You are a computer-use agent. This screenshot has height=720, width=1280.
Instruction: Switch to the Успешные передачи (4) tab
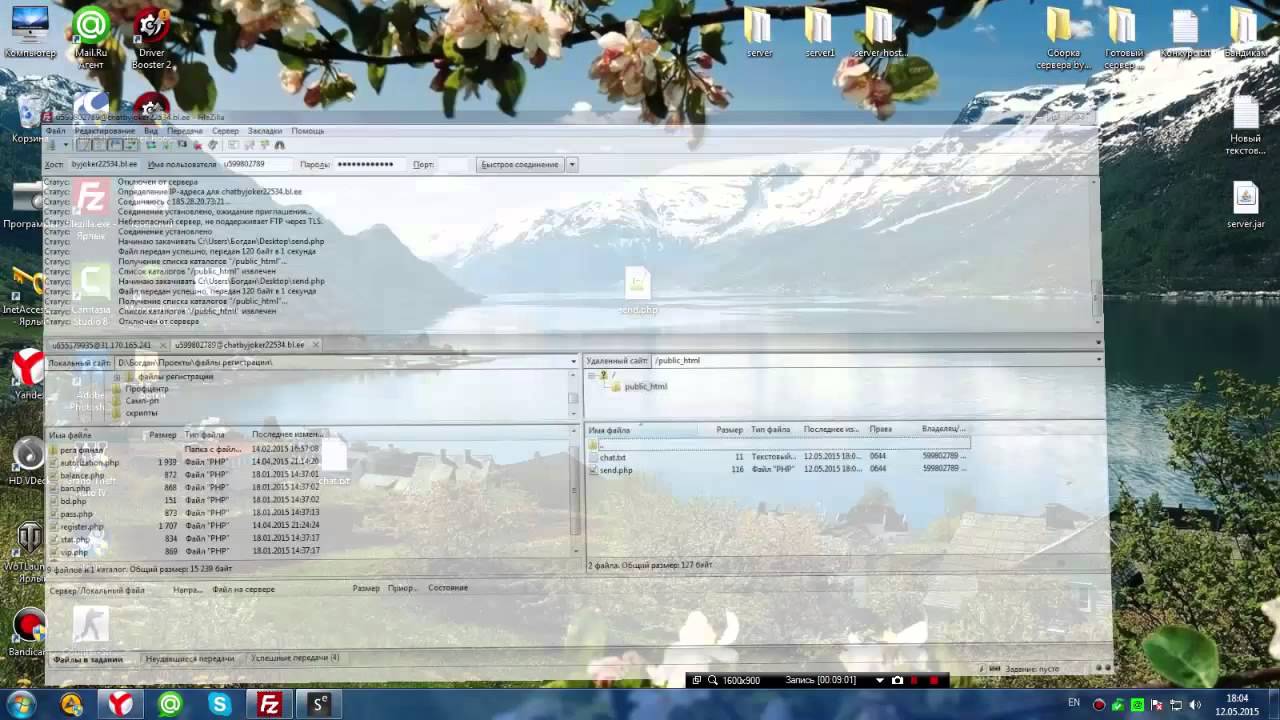pyautogui.click(x=294, y=659)
